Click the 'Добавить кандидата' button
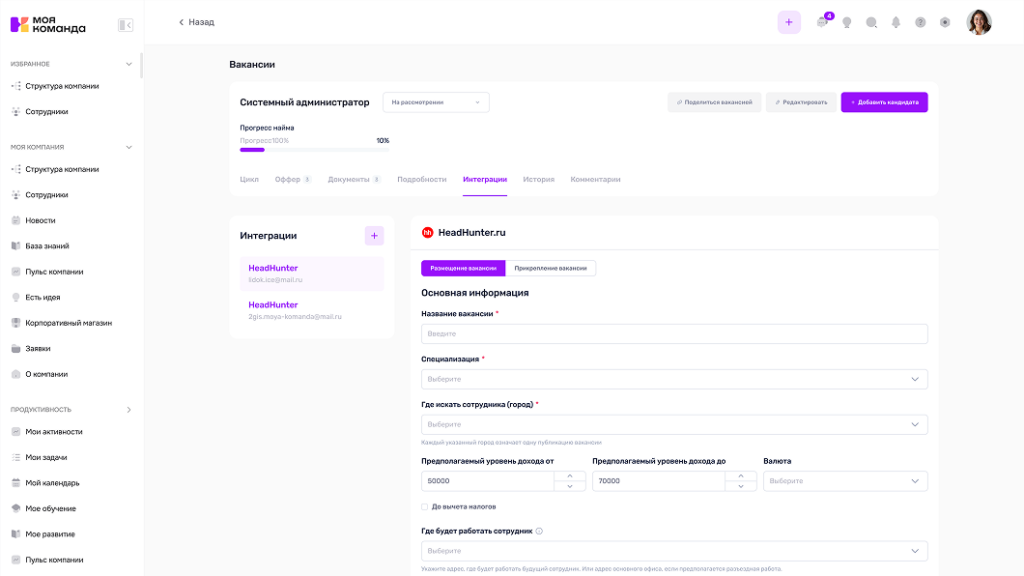Screen dimensions: 1024x576 point(884,102)
